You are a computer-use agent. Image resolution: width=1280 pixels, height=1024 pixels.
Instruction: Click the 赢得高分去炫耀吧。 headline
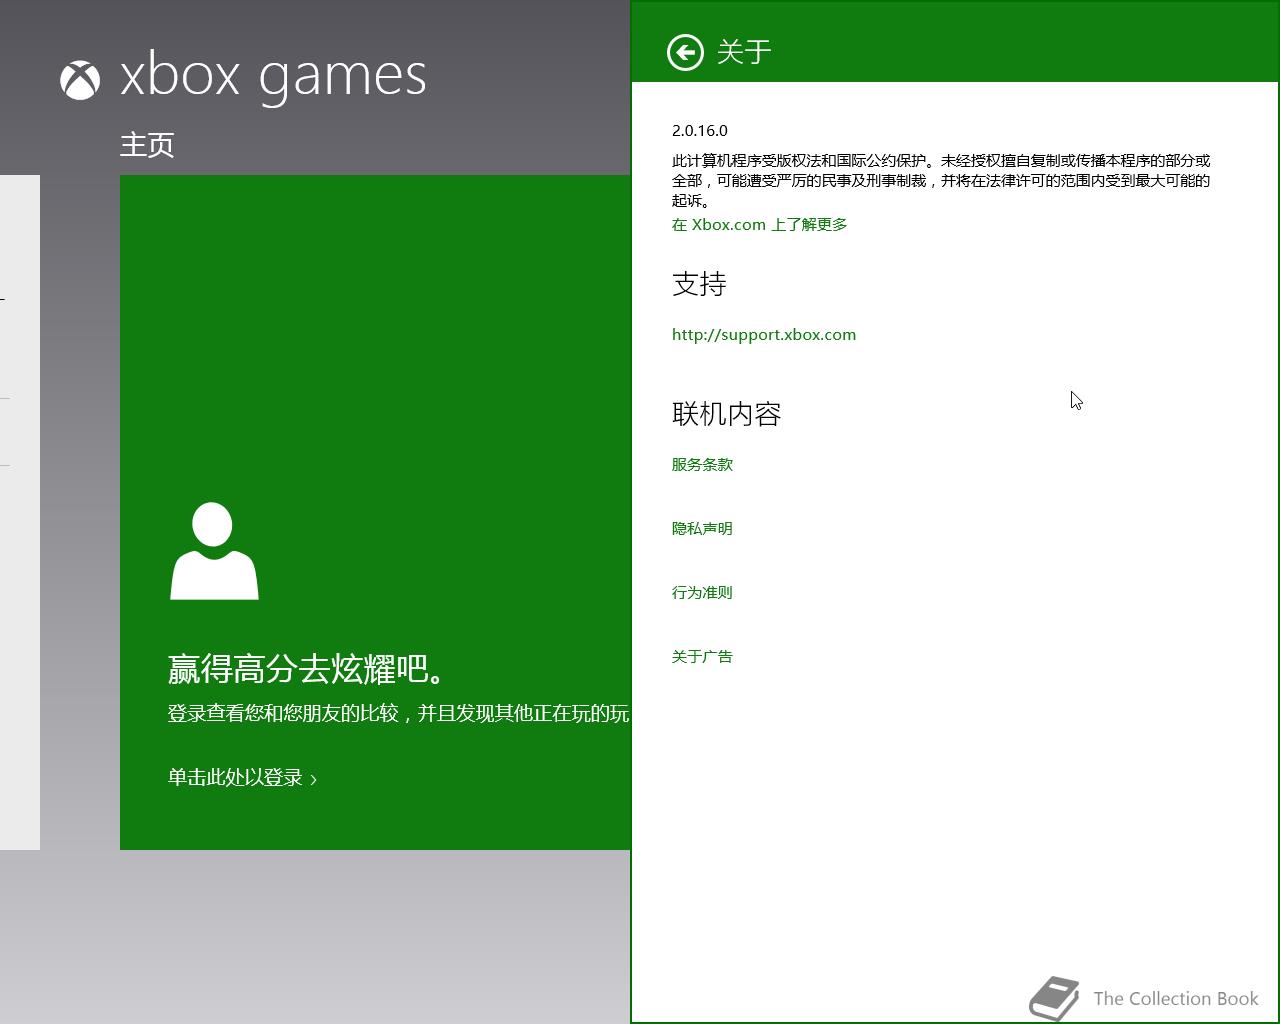308,669
